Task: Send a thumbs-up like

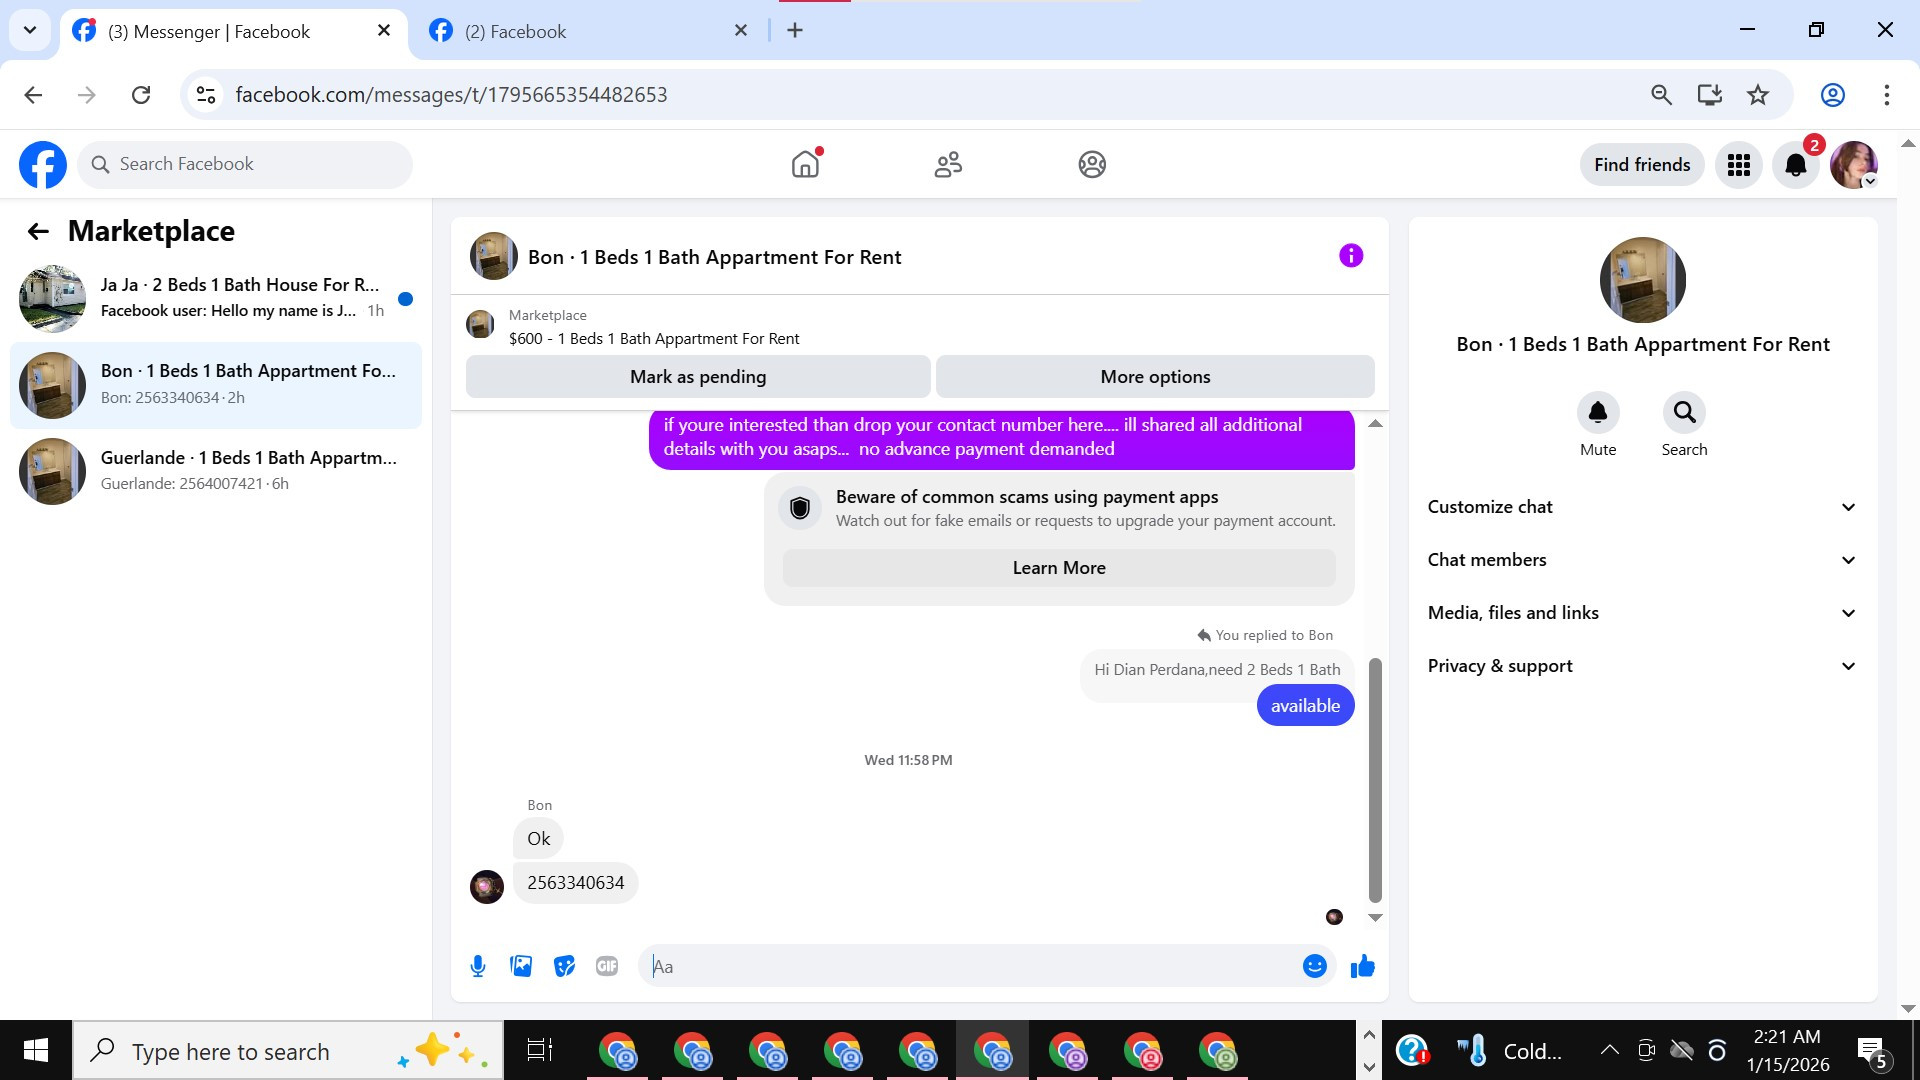Action: pos(1362,966)
